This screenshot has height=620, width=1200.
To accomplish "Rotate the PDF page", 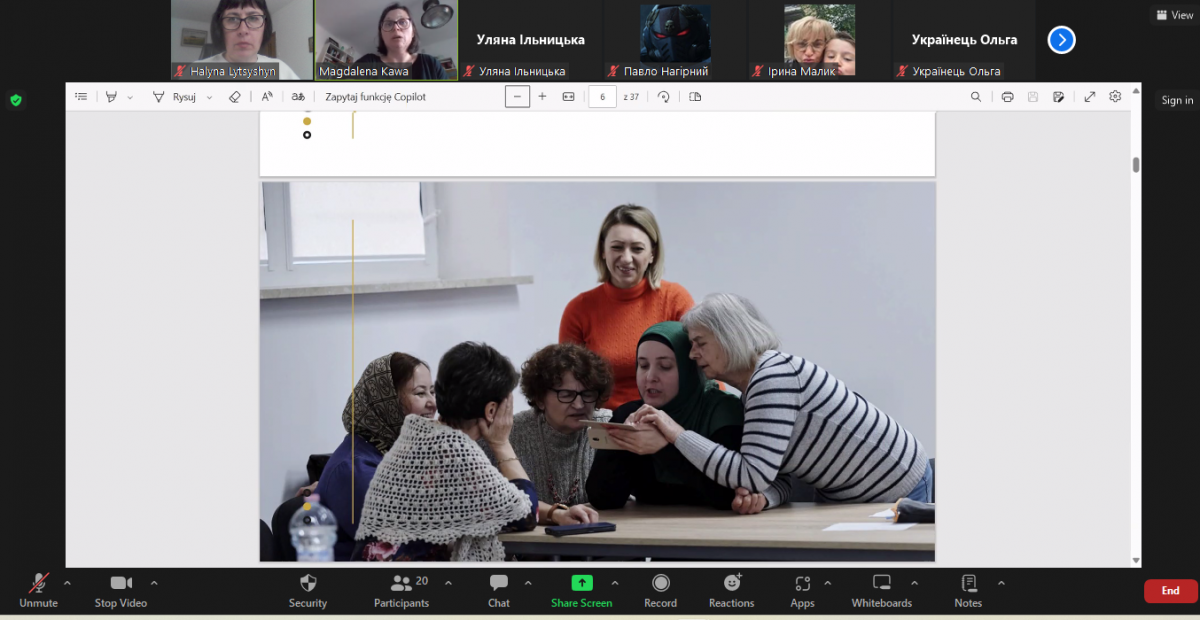I will coord(663,97).
